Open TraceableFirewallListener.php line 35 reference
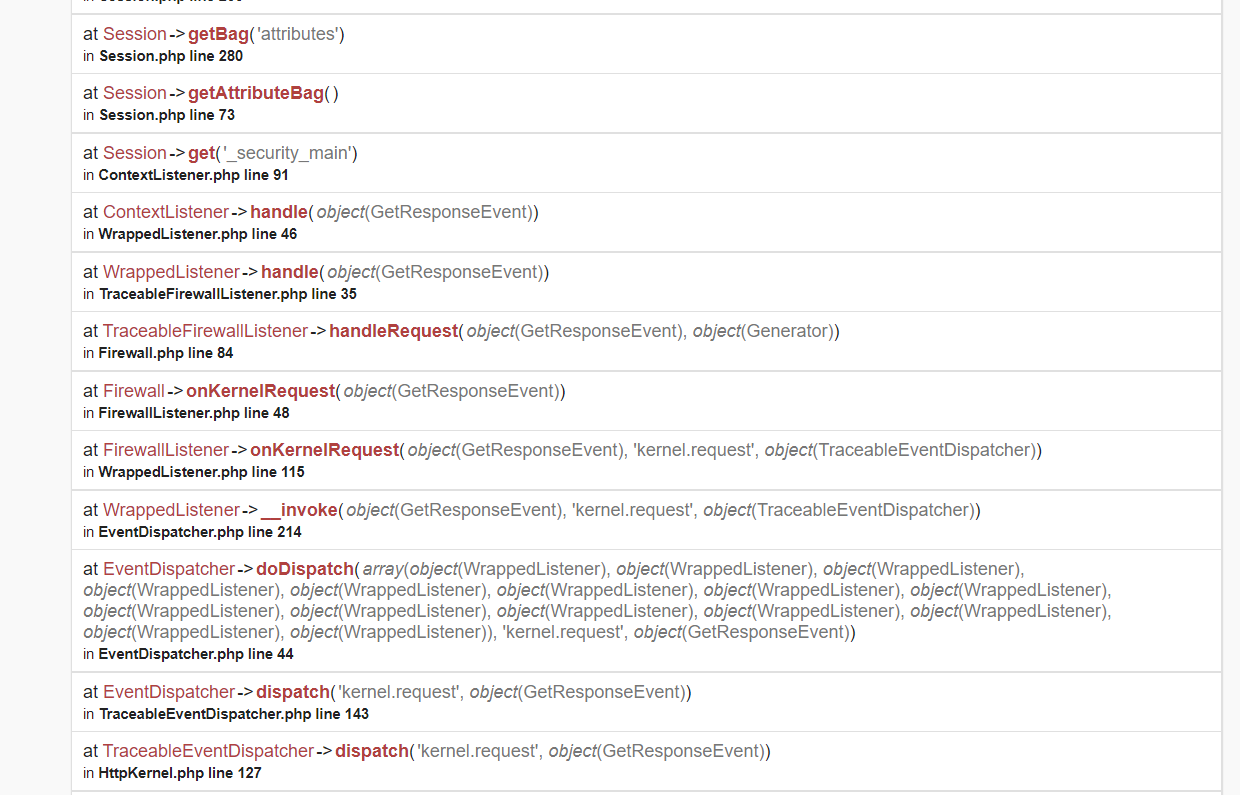 click(x=228, y=294)
